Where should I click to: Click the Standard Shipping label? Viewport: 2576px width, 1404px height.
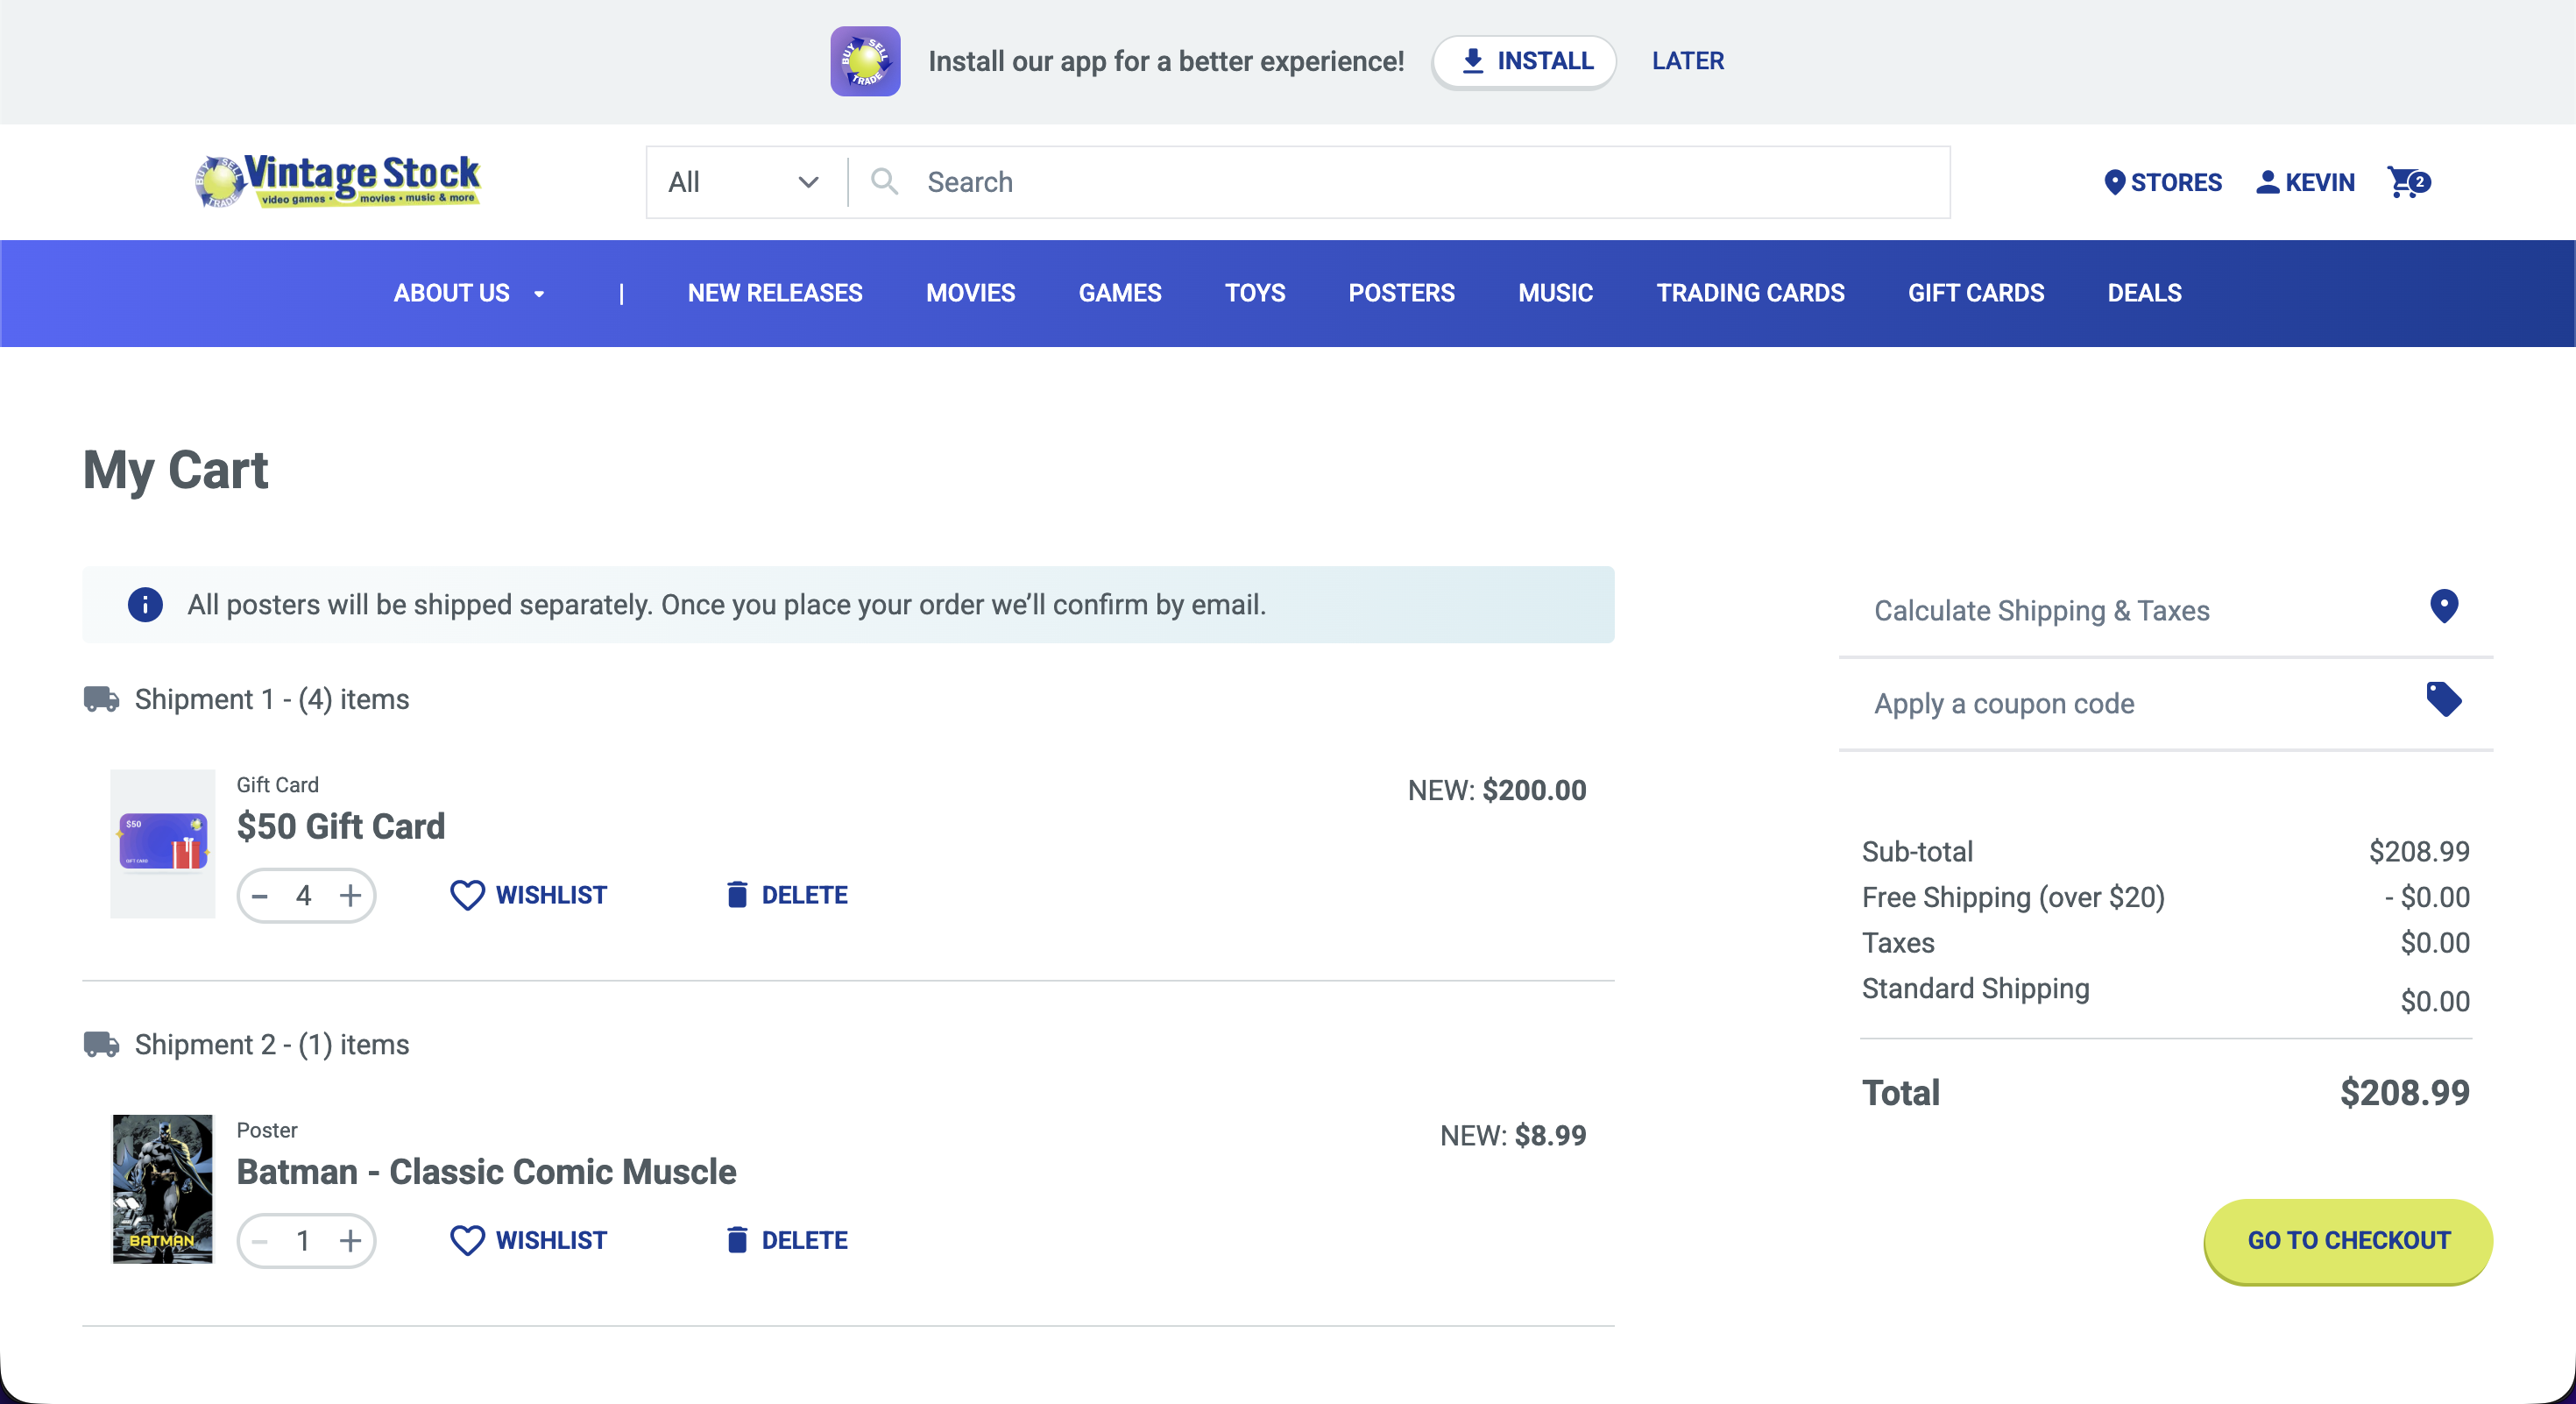pyautogui.click(x=1975, y=988)
